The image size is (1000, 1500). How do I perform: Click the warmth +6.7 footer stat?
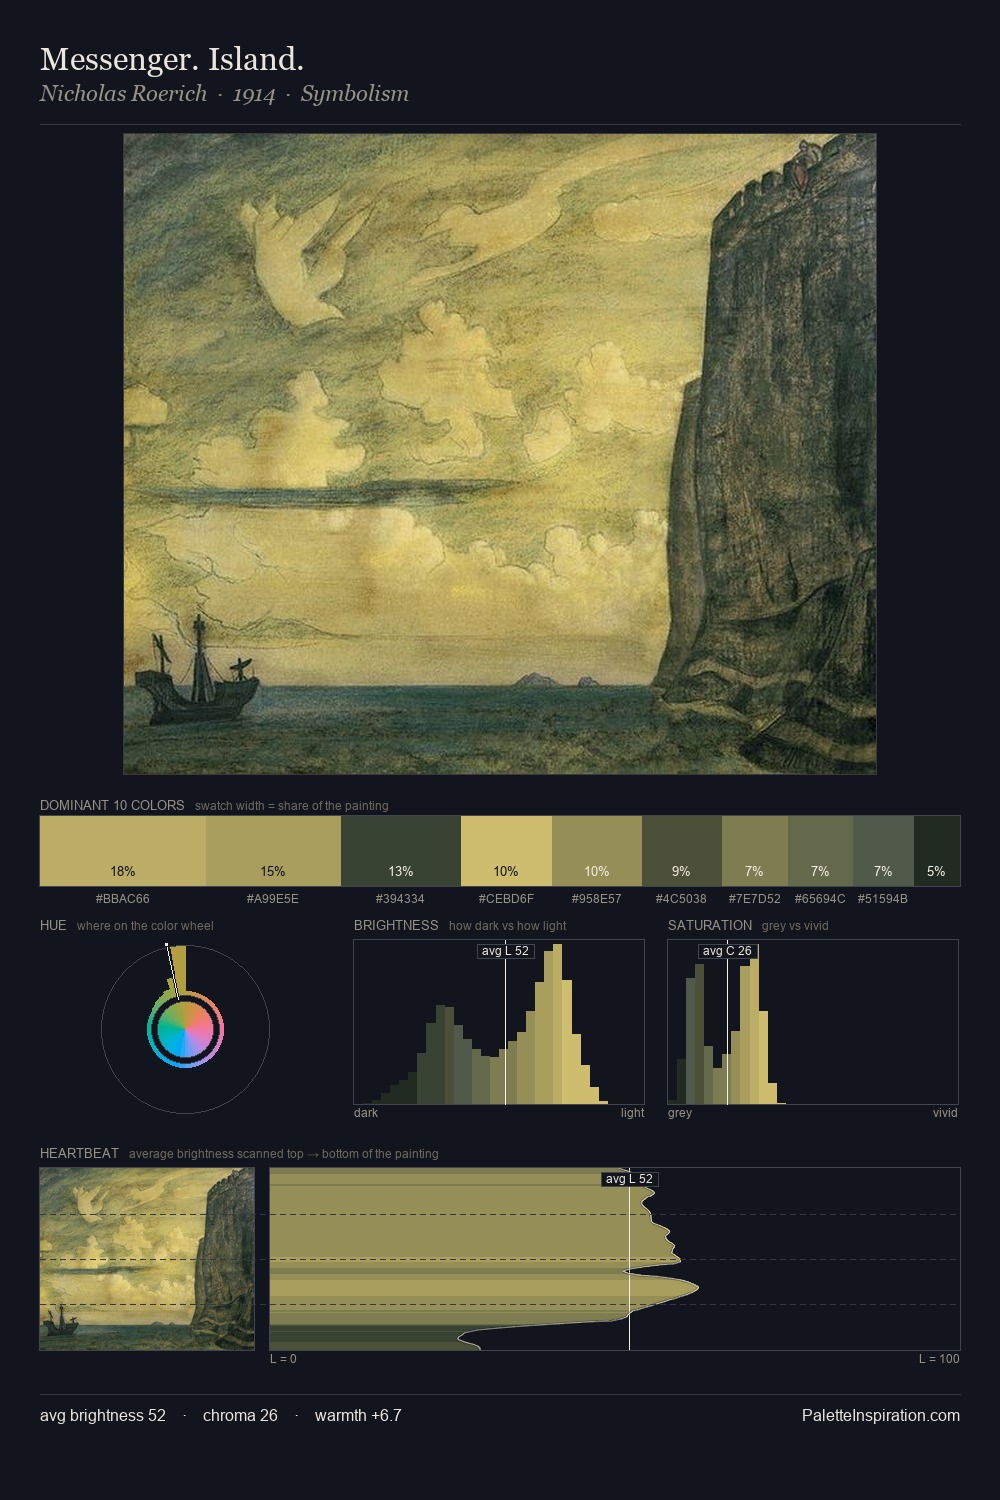click(358, 1415)
